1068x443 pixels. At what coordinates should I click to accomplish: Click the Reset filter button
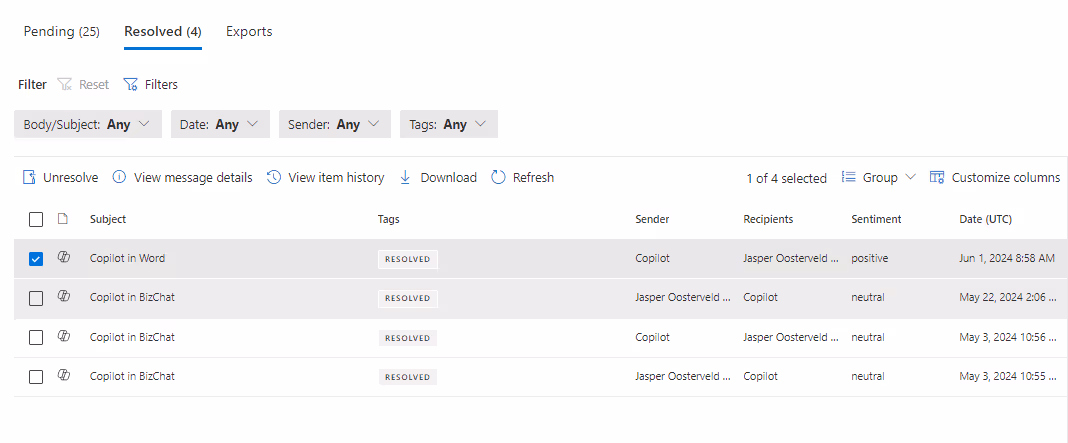(83, 85)
